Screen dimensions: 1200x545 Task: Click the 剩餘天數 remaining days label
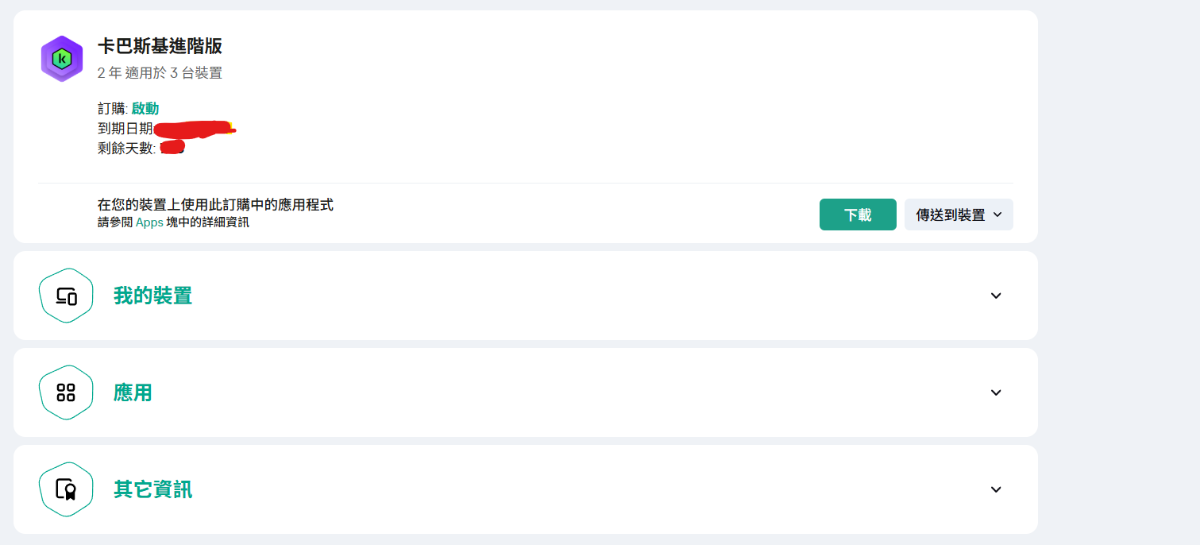(127, 148)
